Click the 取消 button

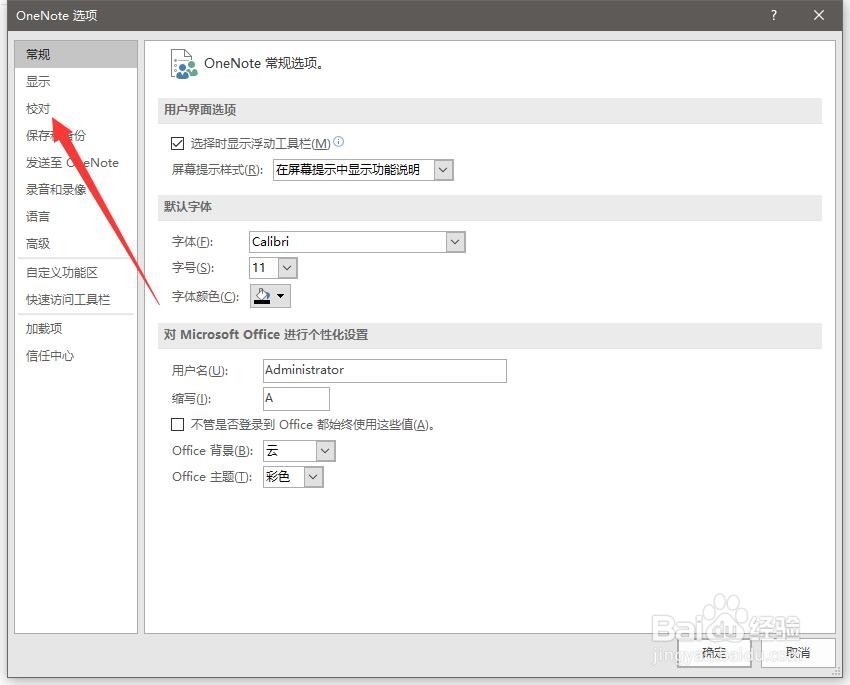[798, 652]
